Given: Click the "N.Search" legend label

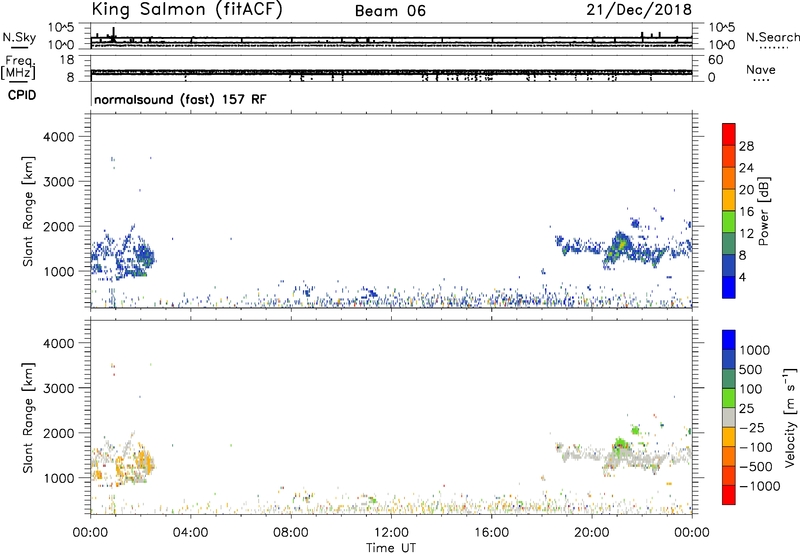Looking at the screenshot, I should [773, 37].
